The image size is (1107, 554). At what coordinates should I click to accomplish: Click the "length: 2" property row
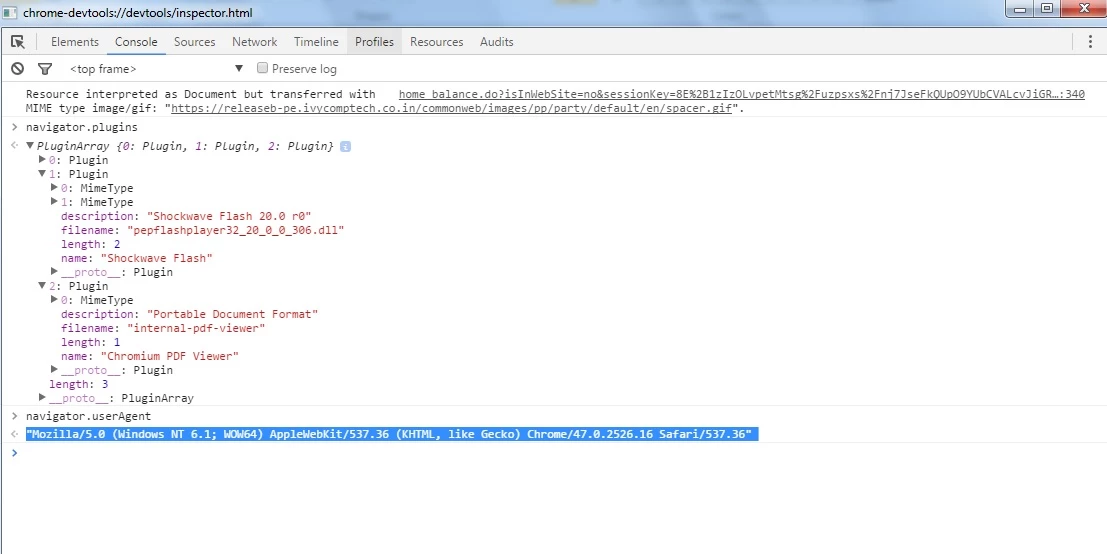click(90, 244)
